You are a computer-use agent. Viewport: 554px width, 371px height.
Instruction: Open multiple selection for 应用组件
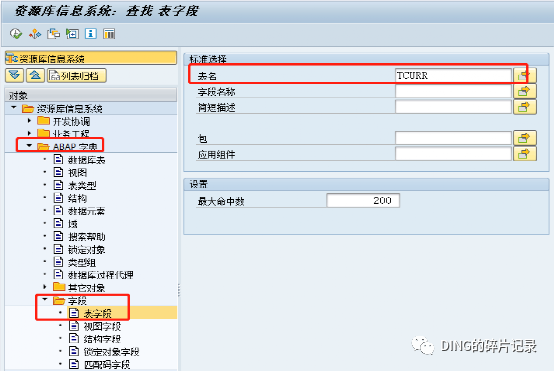[x=525, y=154]
